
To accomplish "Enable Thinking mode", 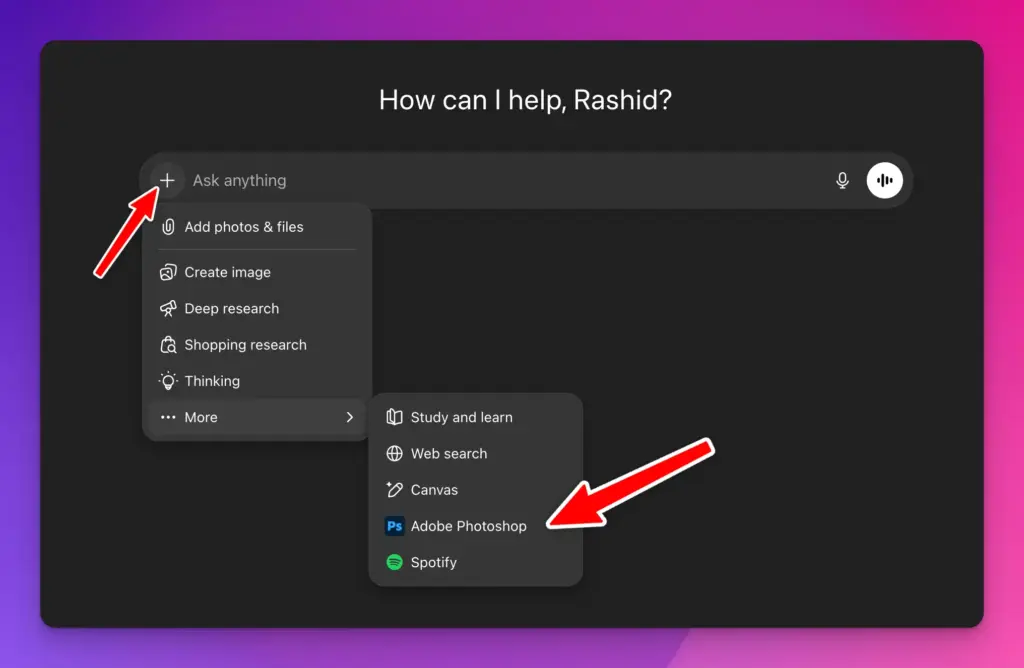I will pos(211,381).
